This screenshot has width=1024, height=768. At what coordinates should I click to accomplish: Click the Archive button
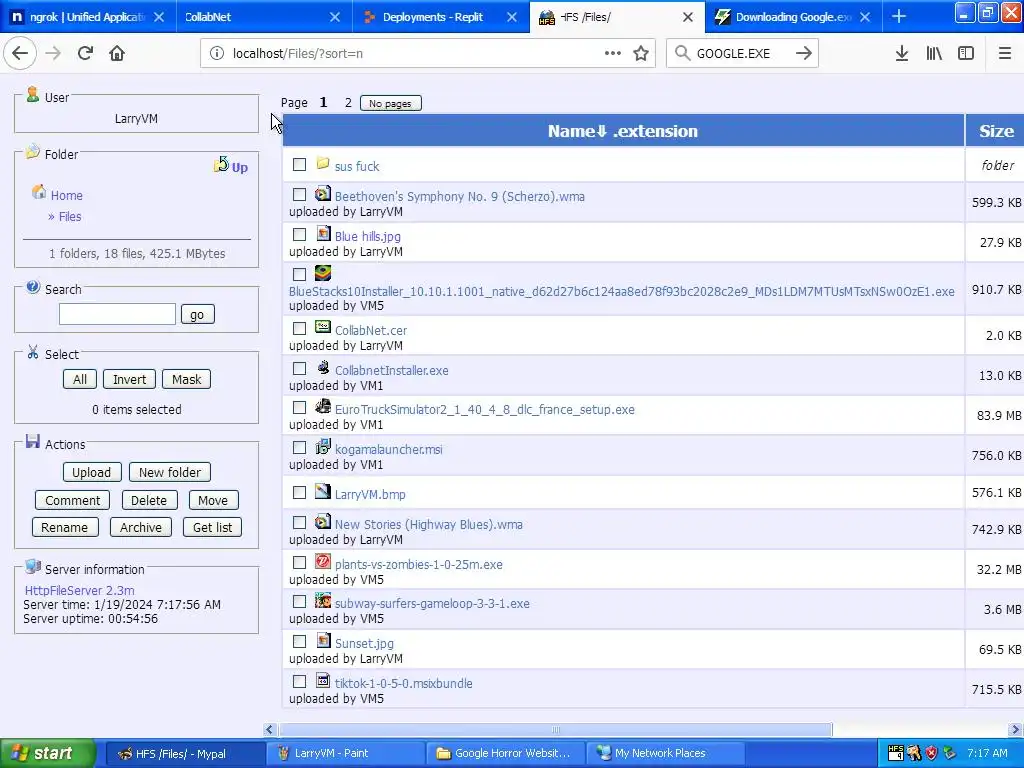point(140,527)
